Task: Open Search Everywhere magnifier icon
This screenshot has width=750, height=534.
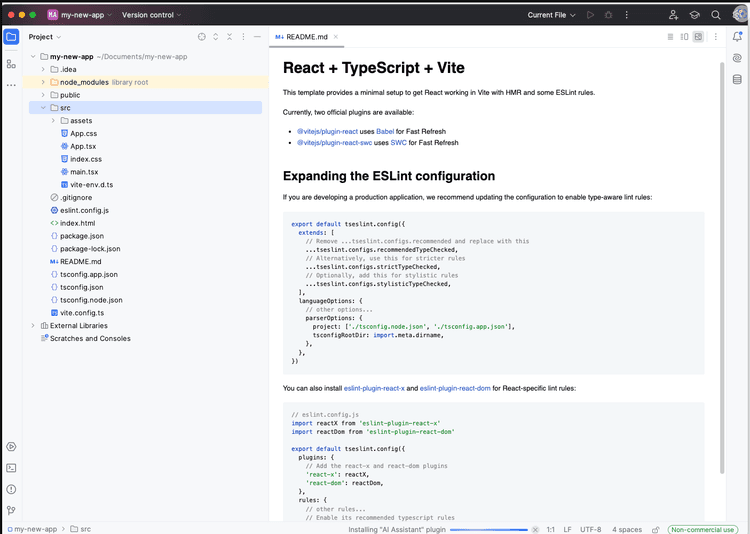Action: click(x=716, y=15)
